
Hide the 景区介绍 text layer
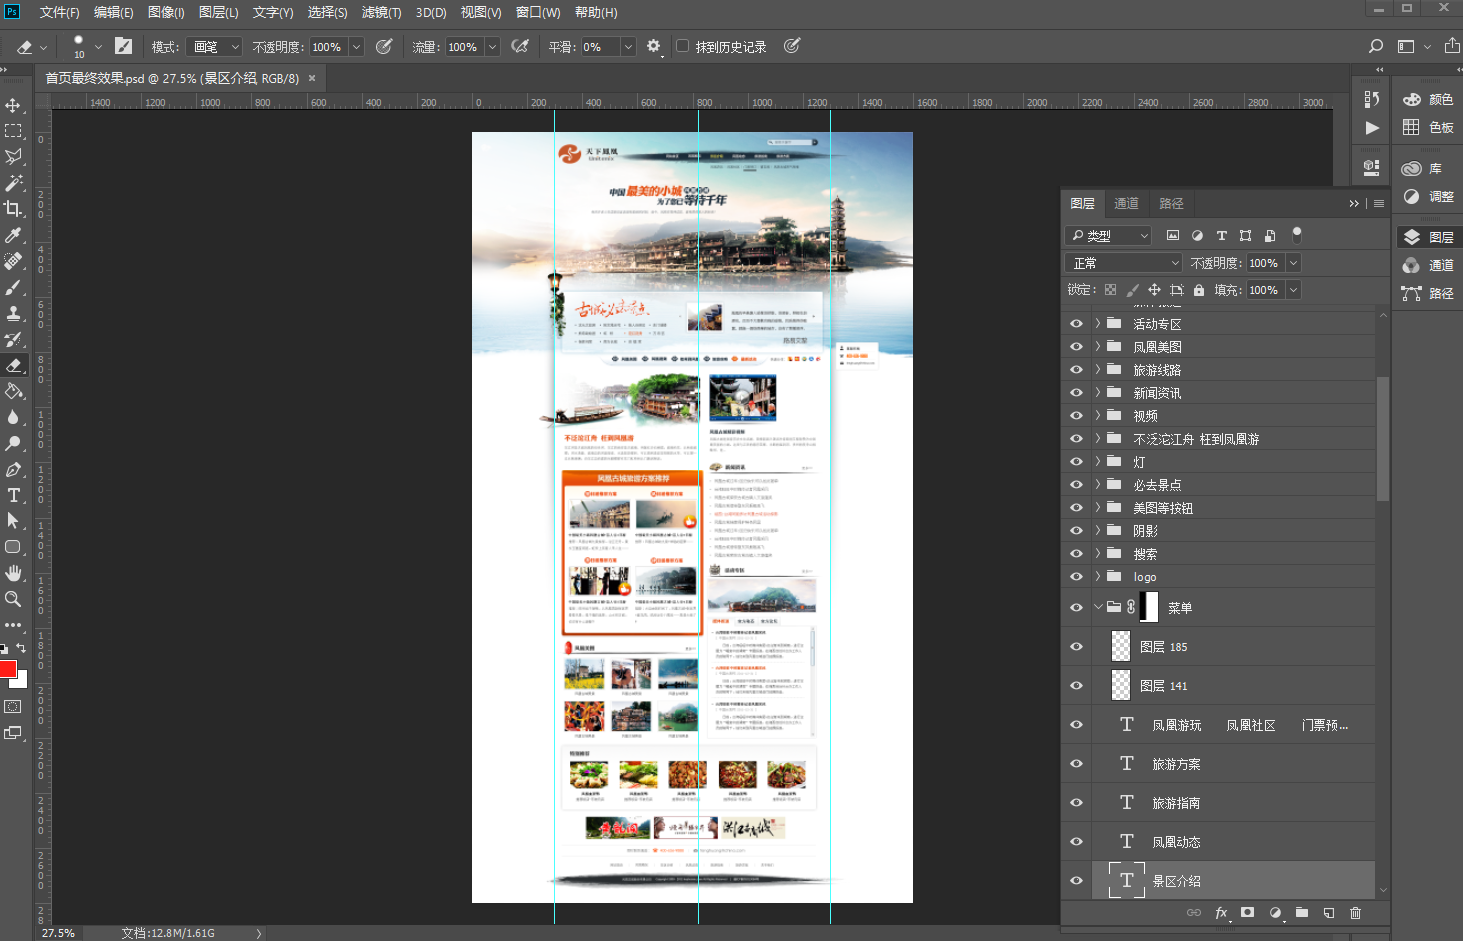[x=1076, y=881]
